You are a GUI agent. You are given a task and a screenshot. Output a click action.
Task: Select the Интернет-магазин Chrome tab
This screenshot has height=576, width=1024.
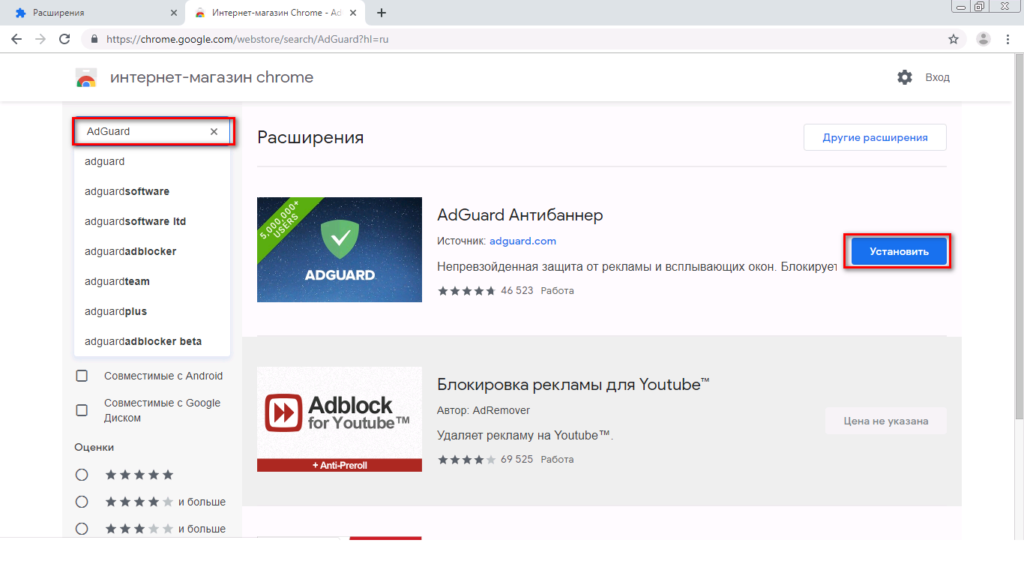[276, 13]
